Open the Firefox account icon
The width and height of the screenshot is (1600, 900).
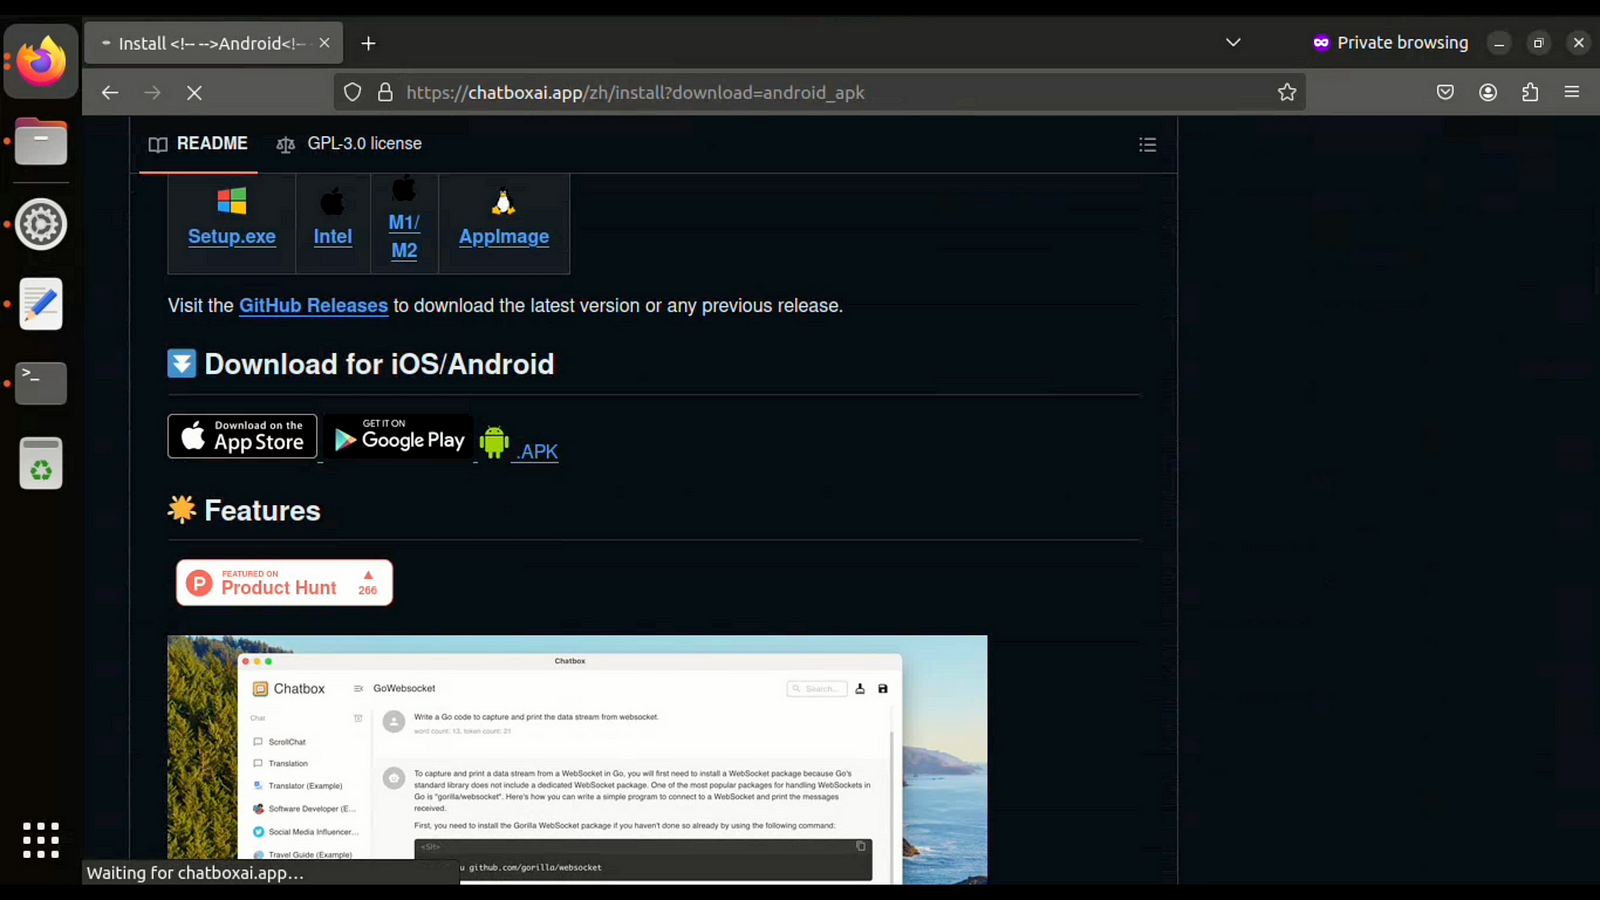(x=1488, y=92)
